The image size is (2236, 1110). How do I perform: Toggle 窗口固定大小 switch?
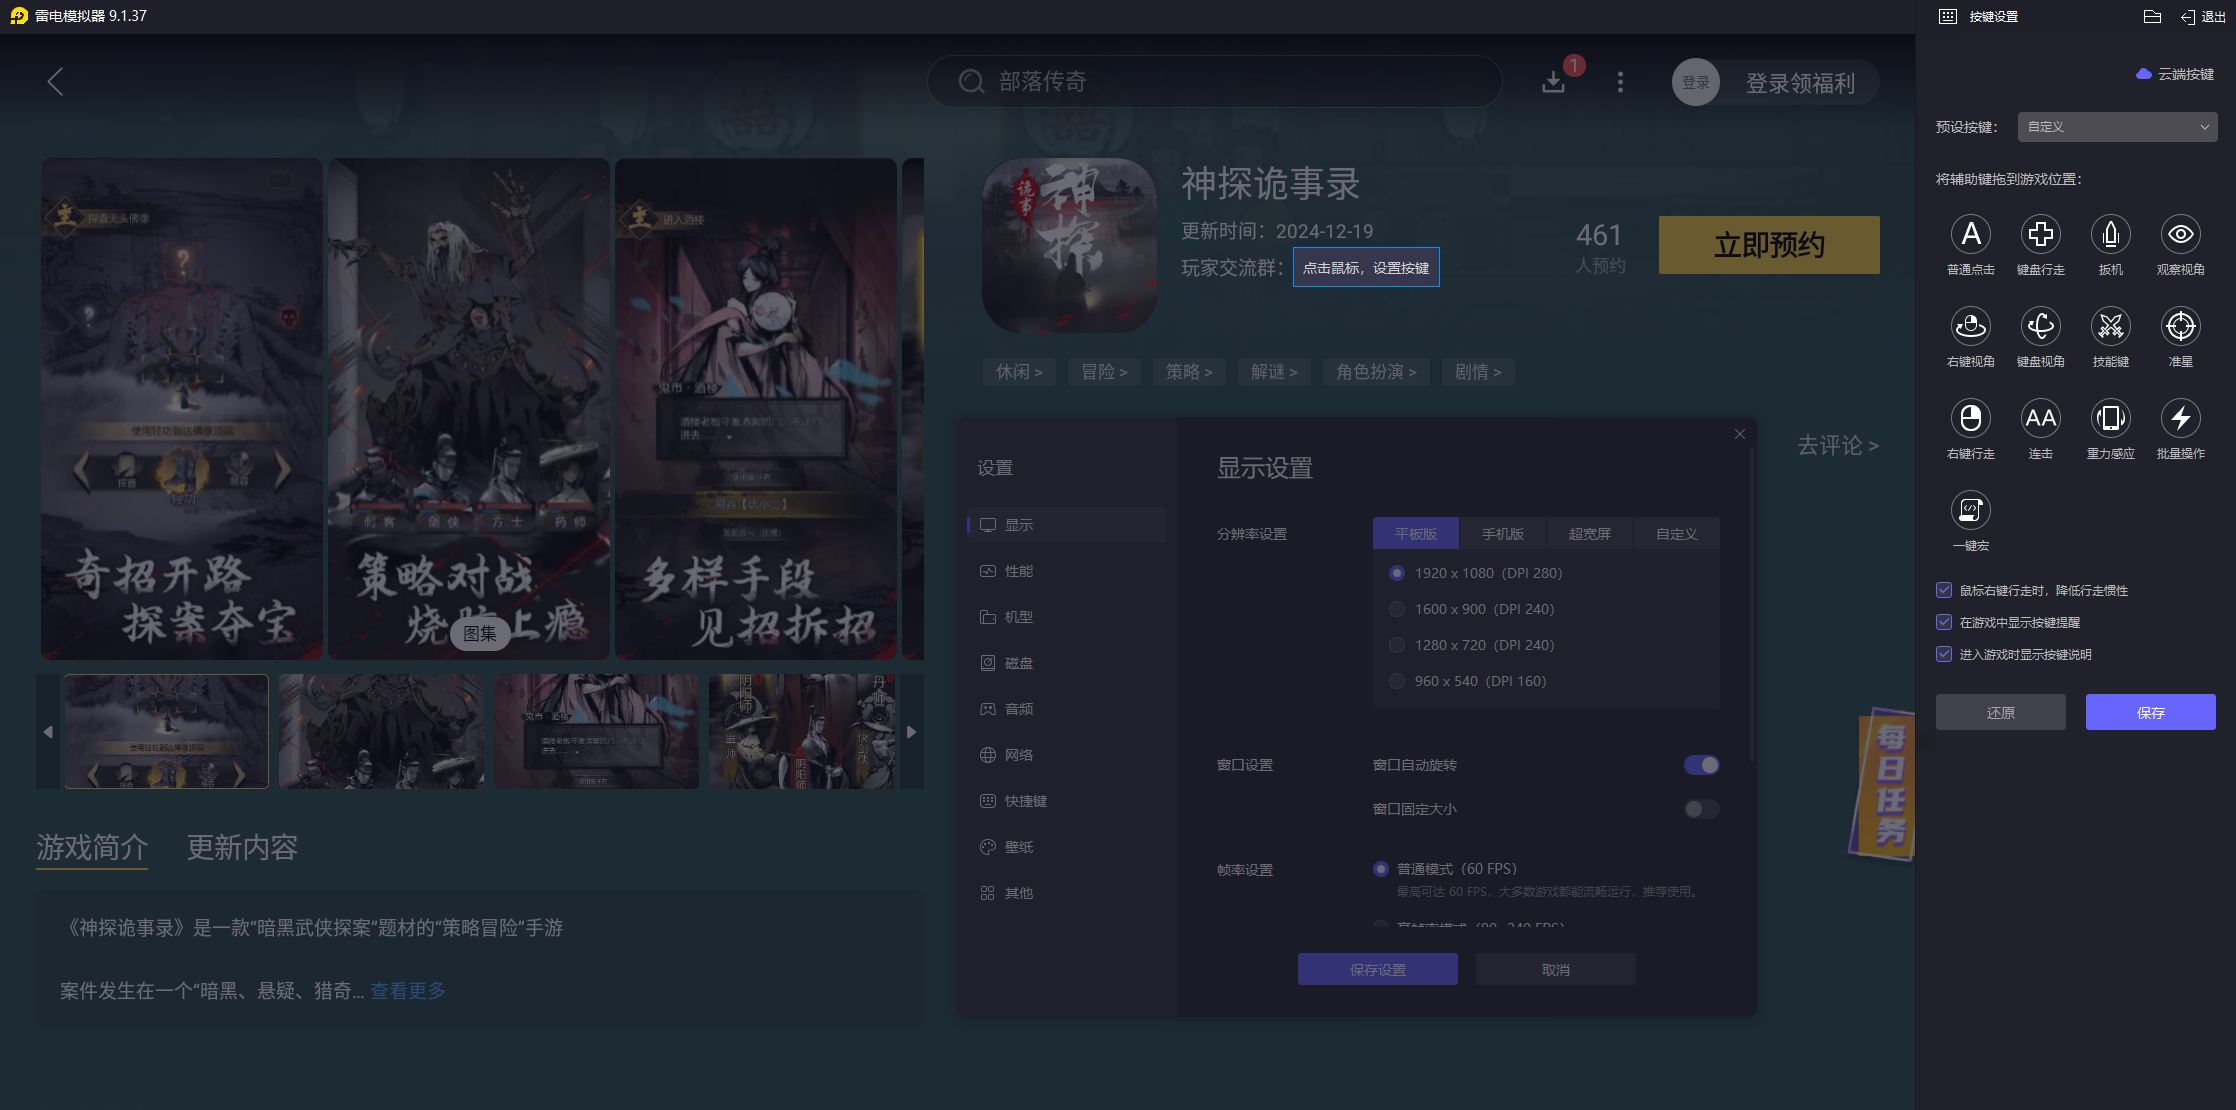[x=1701, y=809]
